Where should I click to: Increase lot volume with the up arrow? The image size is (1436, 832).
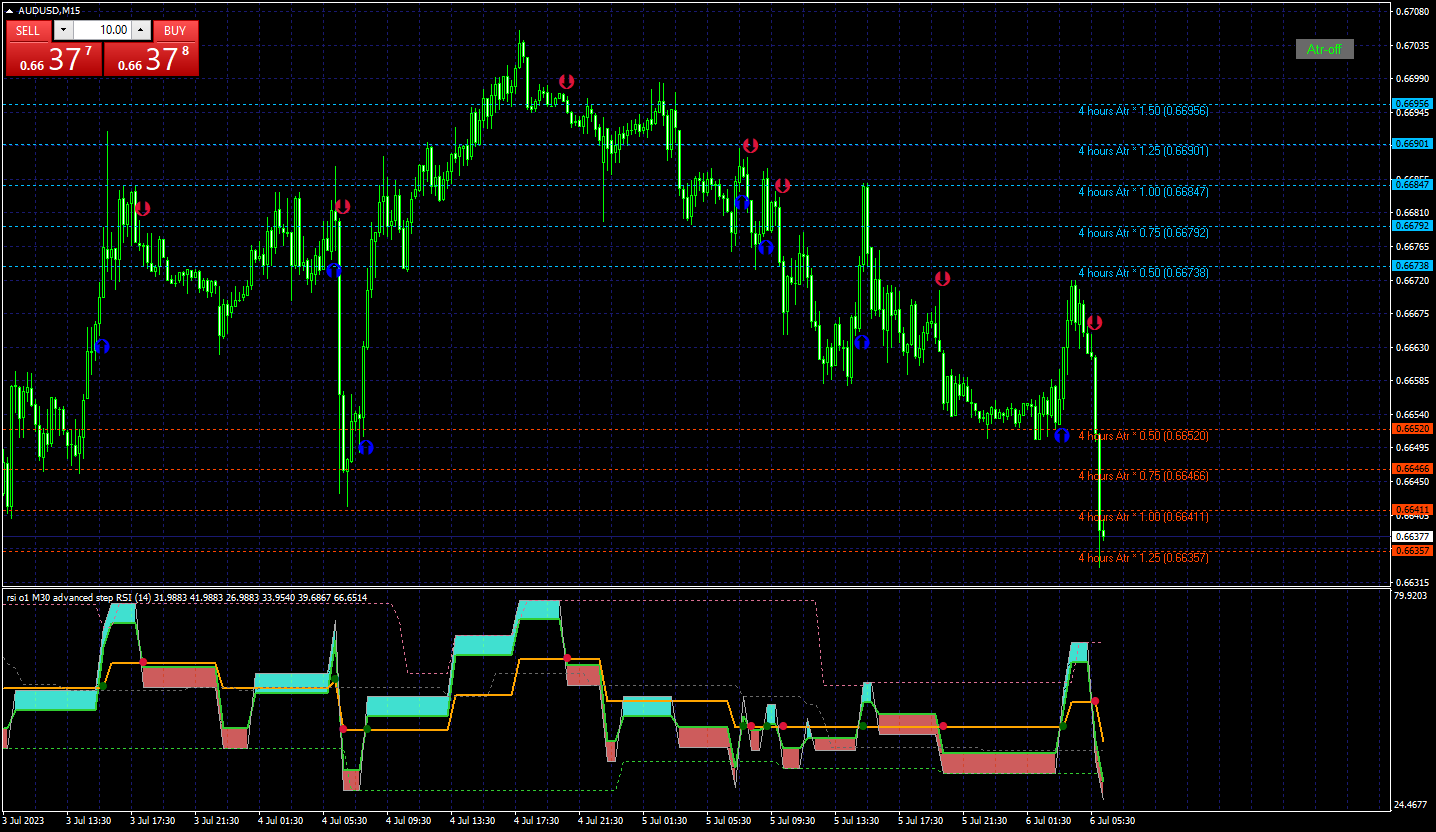pyautogui.click(x=140, y=30)
